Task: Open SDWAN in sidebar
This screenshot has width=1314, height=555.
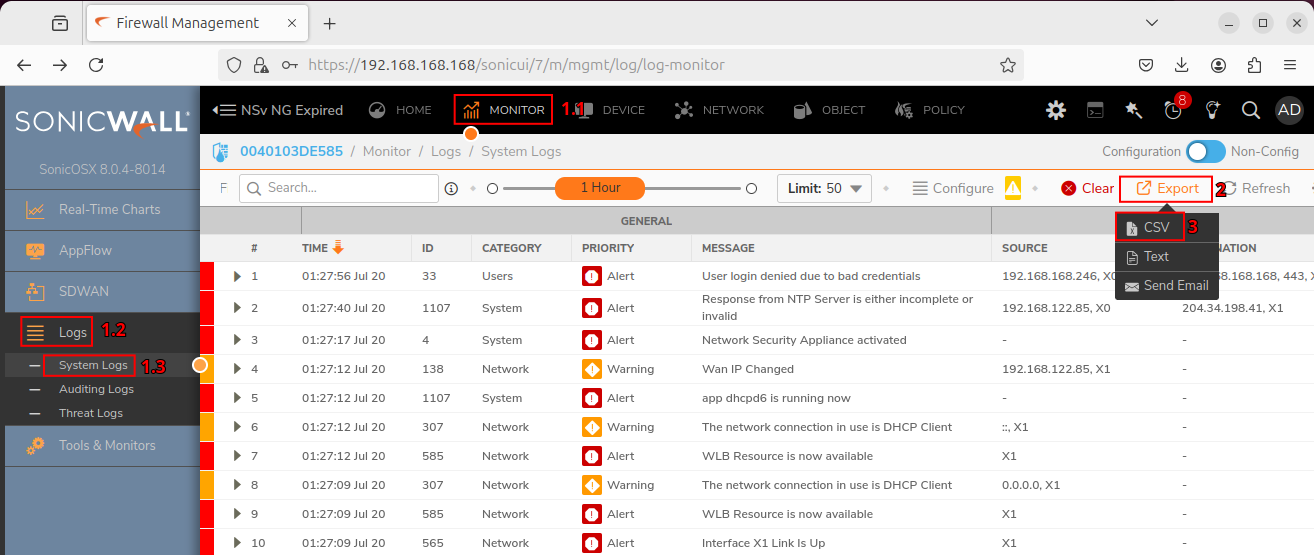Action: click(x=100, y=292)
